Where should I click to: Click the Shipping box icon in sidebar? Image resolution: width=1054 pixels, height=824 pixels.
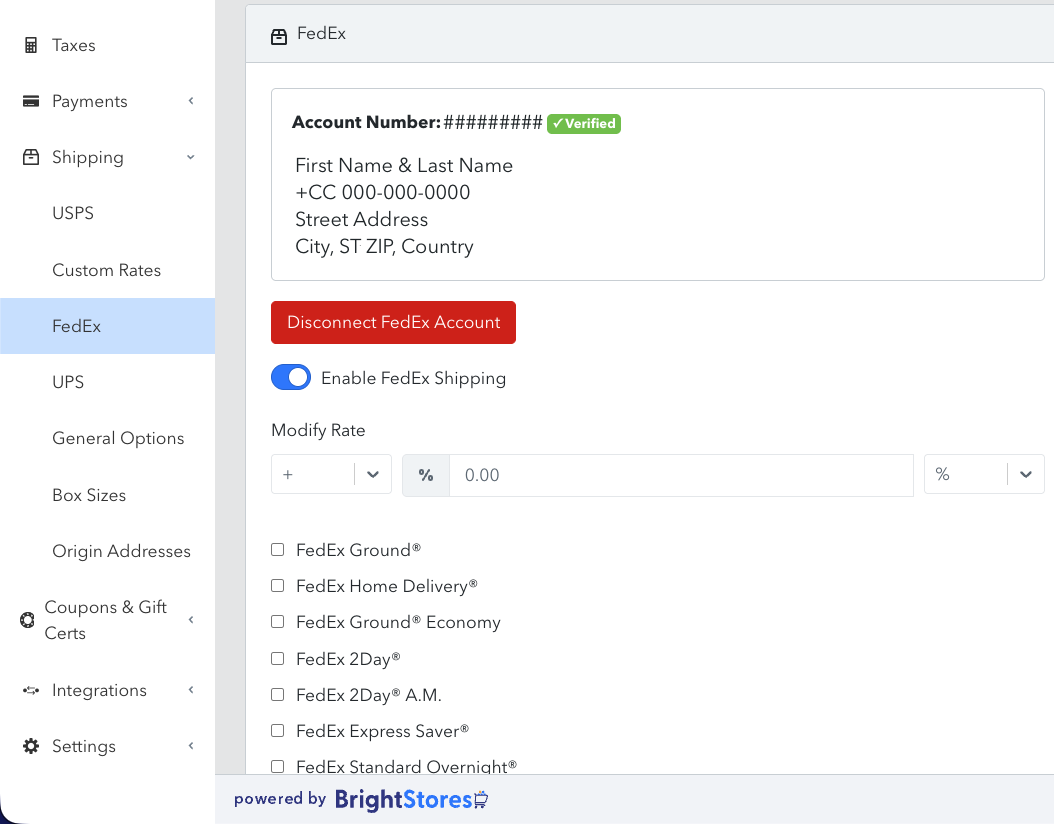[x=31, y=157]
